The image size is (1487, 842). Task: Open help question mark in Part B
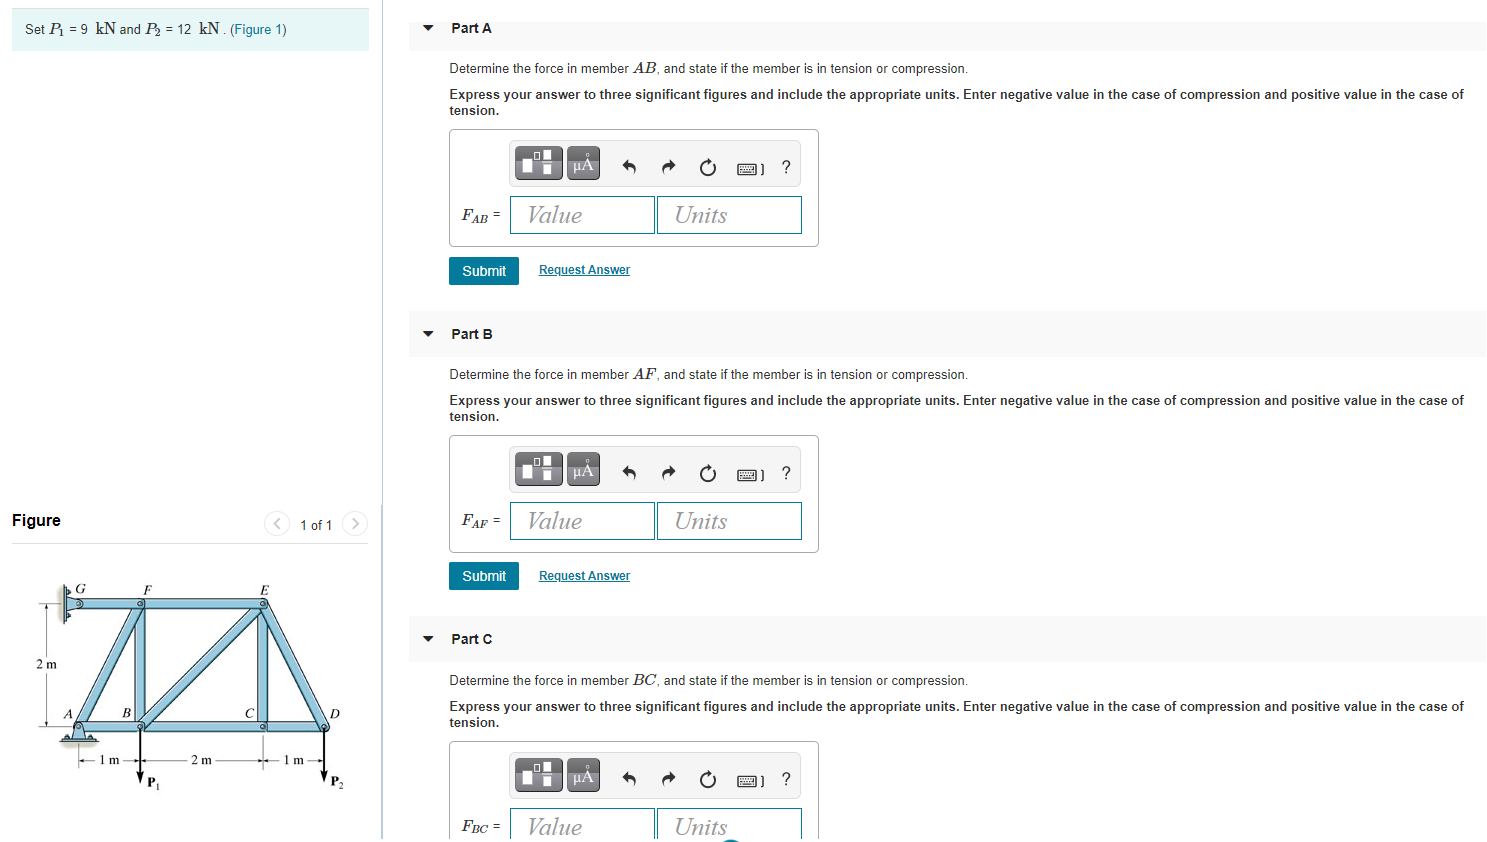[x=786, y=473]
